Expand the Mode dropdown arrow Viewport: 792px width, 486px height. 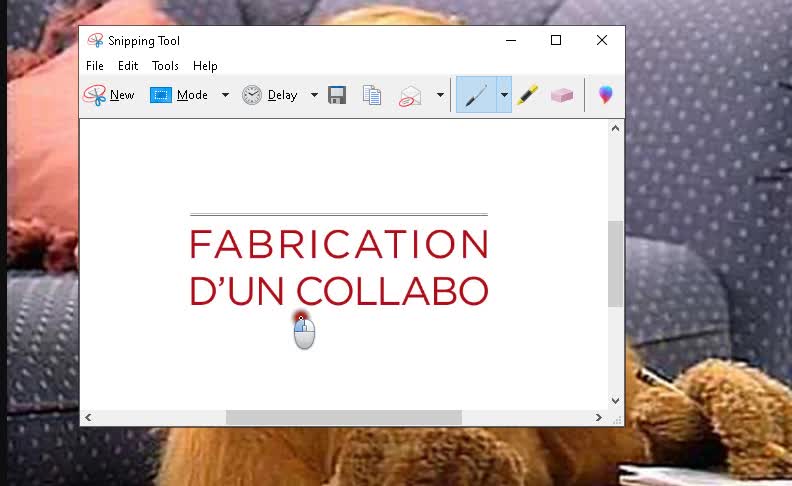tap(225, 95)
